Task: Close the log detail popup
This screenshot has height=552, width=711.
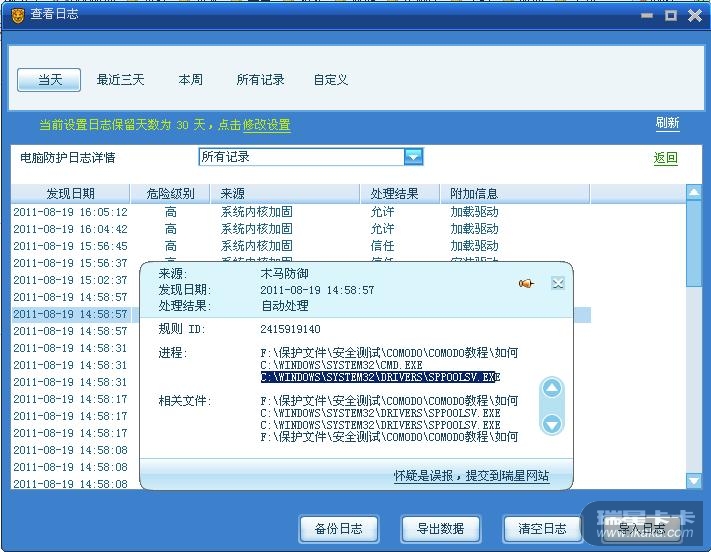Action: click(558, 283)
